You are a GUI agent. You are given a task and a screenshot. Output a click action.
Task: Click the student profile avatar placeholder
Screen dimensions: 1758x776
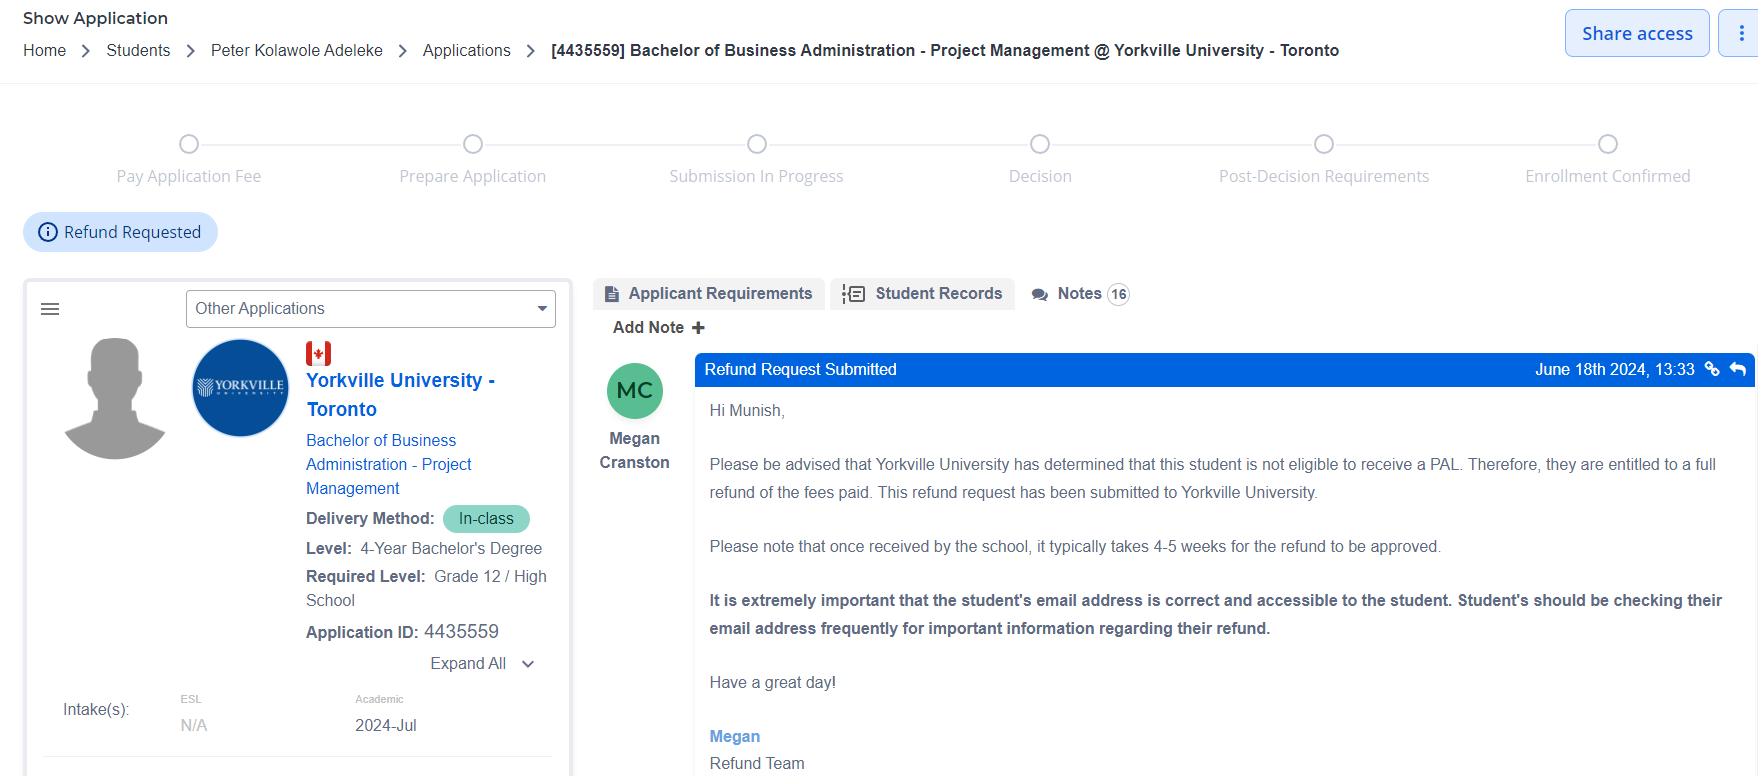click(x=115, y=398)
